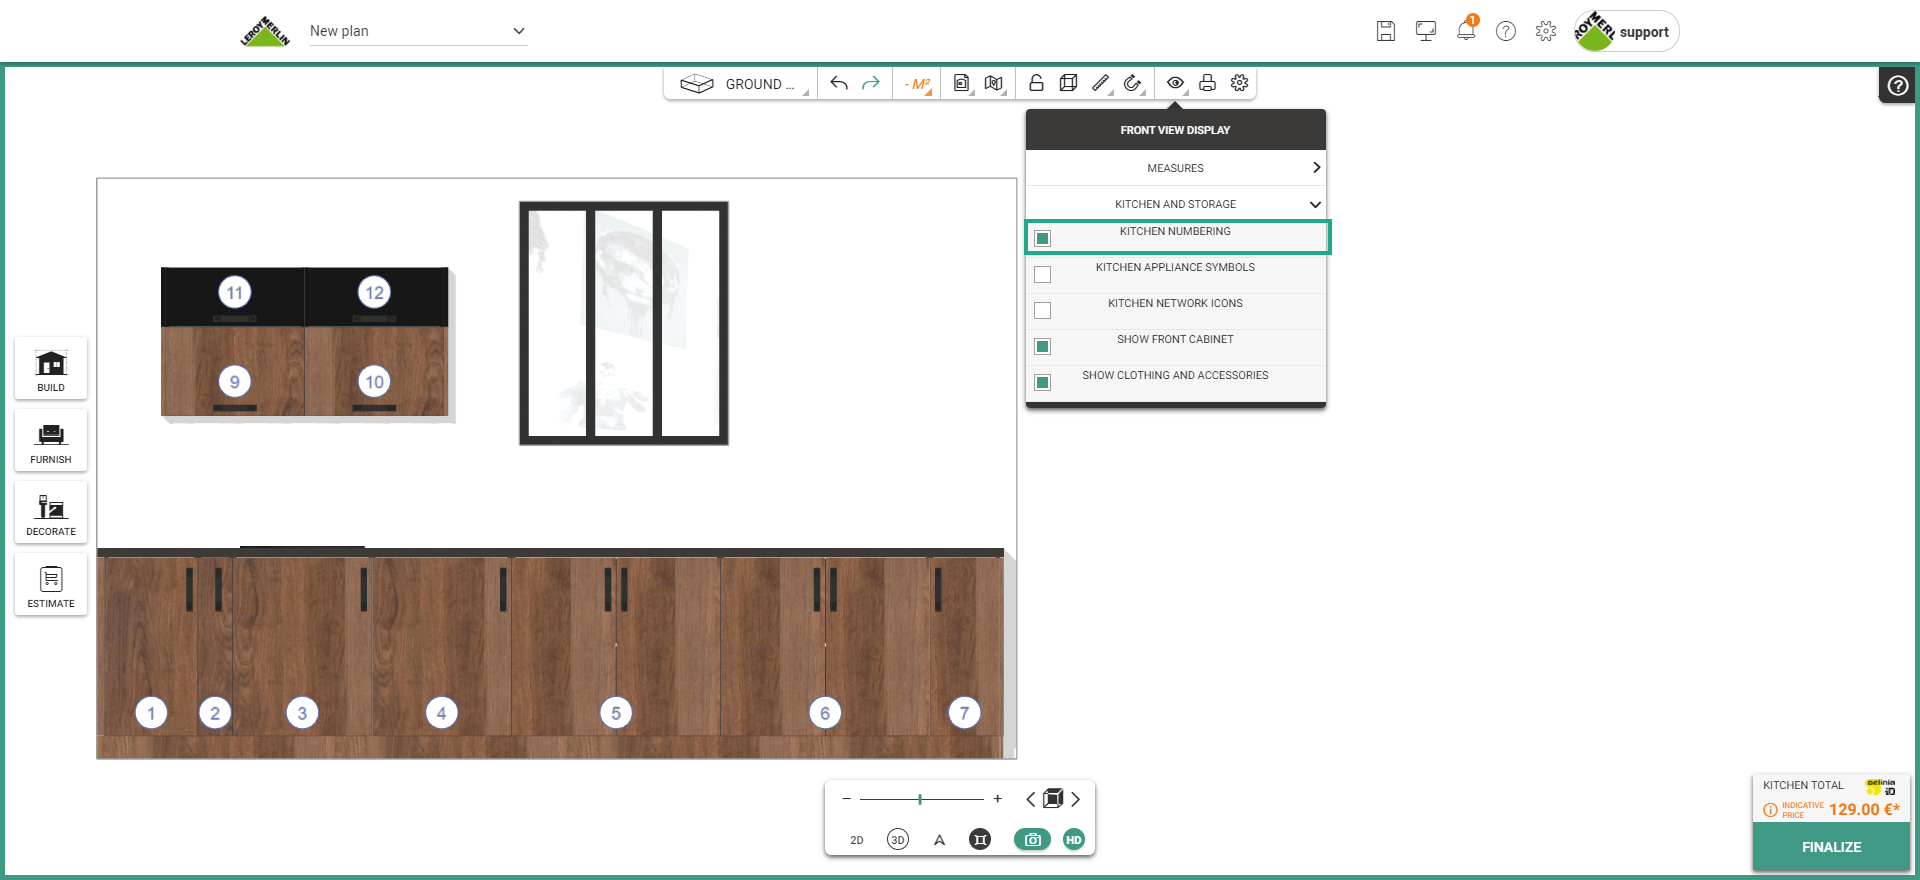Click the green redo arrow
Image resolution: width=1920 pixels, height=880 pixels.
tap(871, 83)
